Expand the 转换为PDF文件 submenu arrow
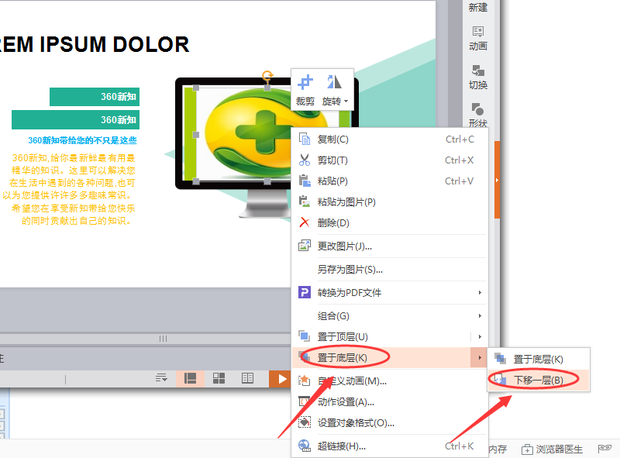 point(480,293)
